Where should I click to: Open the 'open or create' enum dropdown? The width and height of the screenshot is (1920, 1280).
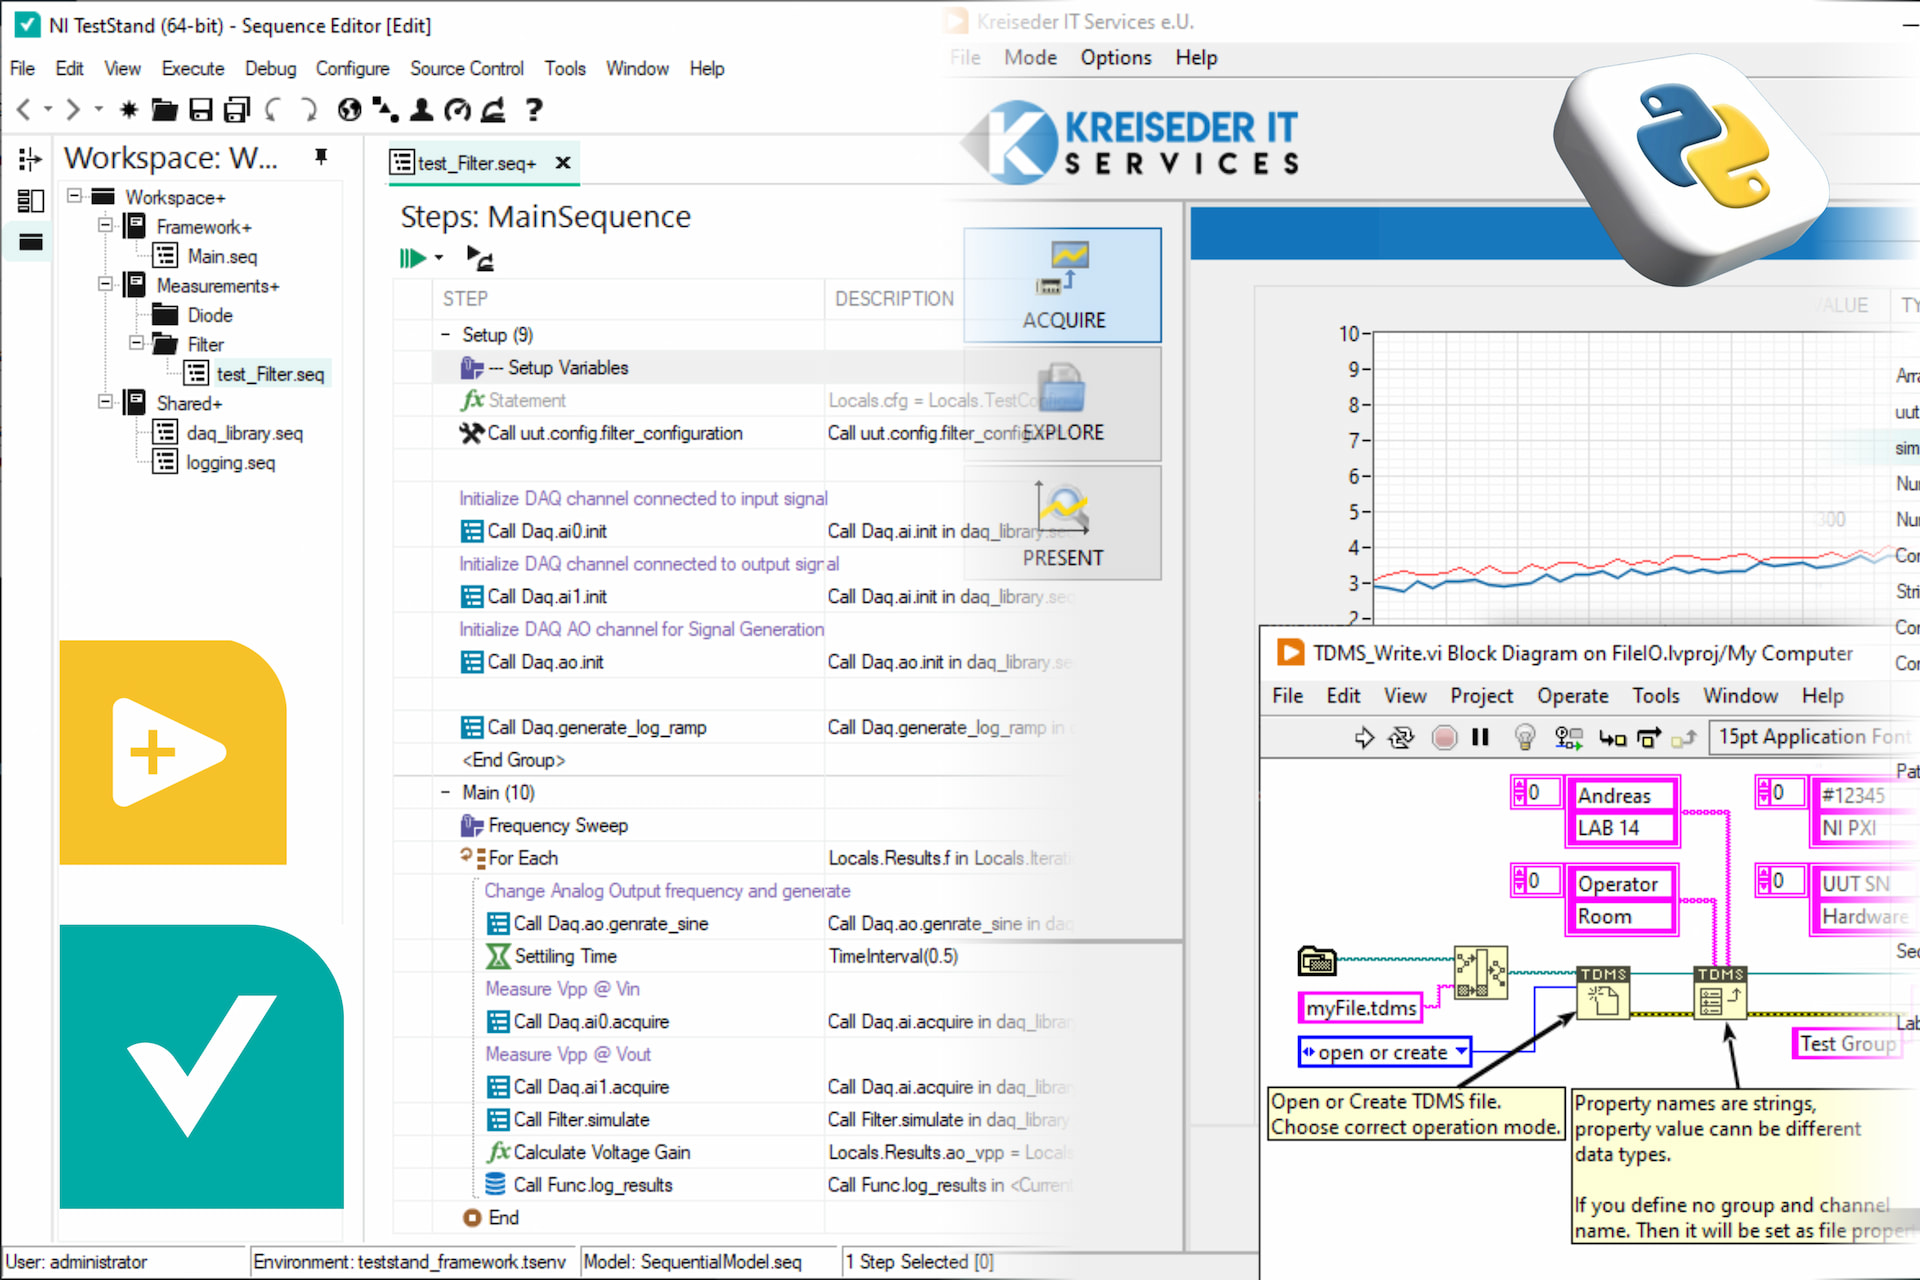[x=1462, y=1051]
